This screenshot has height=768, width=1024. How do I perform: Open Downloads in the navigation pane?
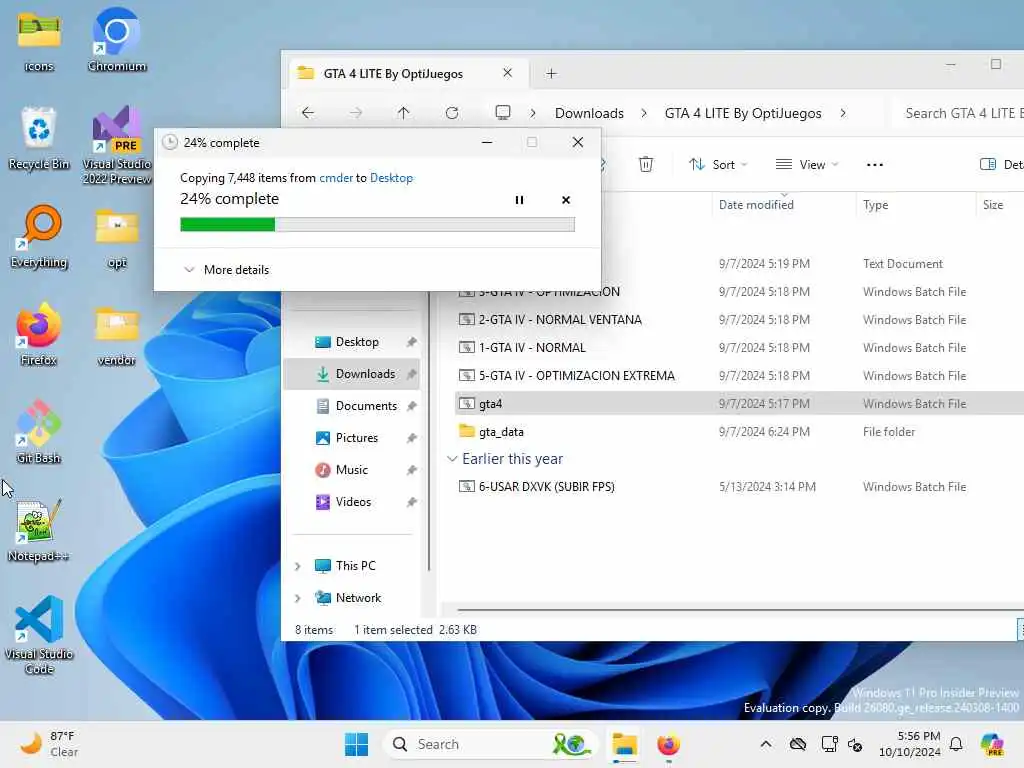coord(353,374)
